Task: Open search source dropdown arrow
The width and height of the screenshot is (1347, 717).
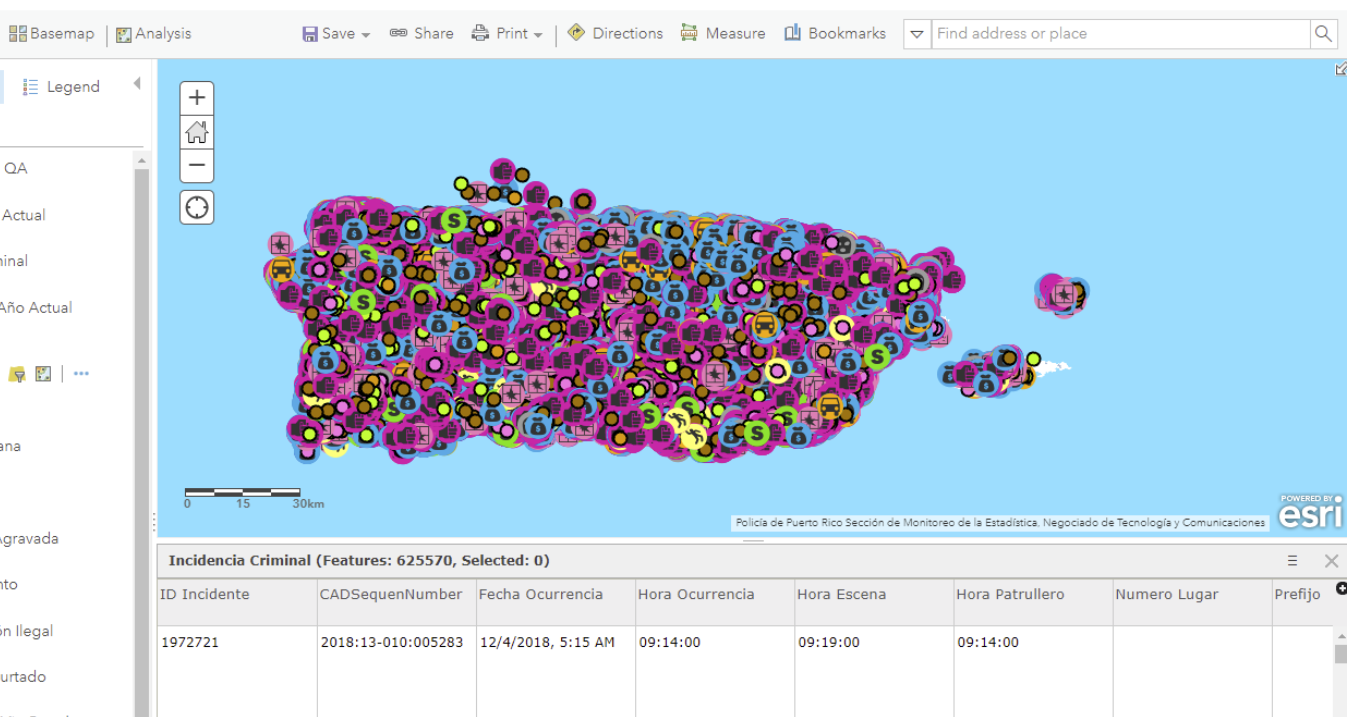Action: [x=917, y=34]
